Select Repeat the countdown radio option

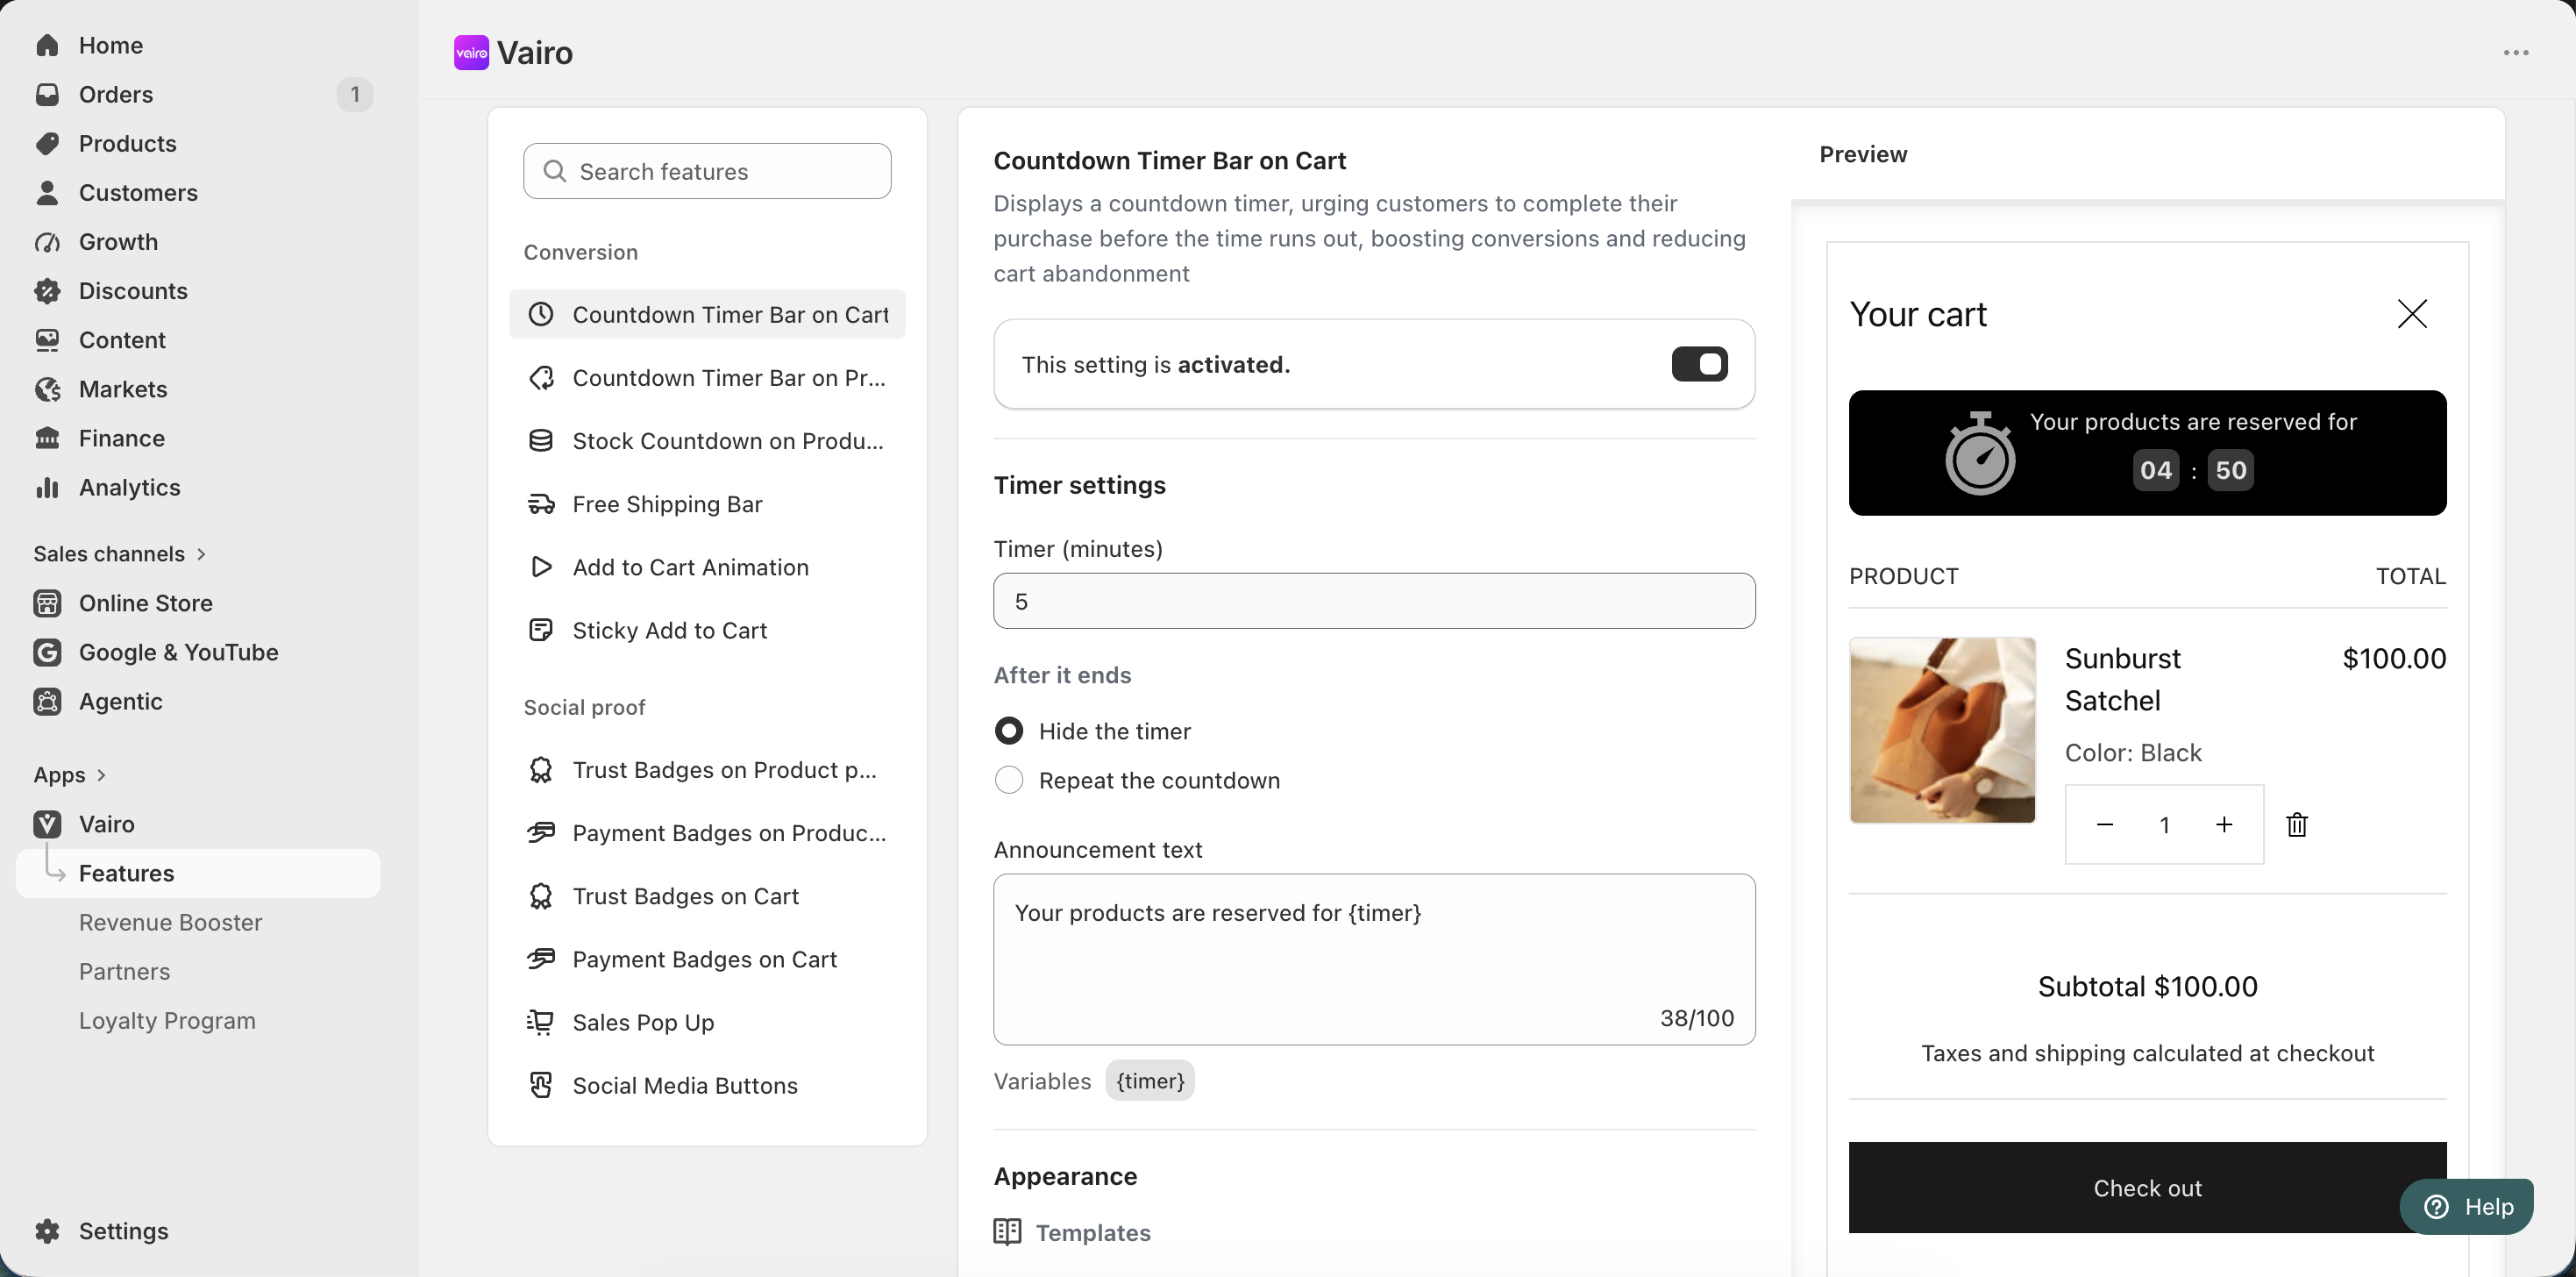1009,780
